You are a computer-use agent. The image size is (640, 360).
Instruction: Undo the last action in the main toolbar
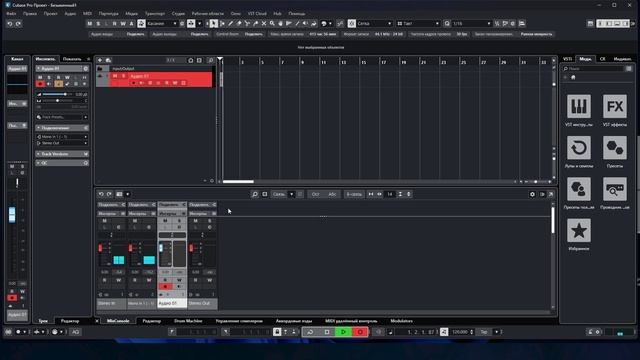(10, 24)
